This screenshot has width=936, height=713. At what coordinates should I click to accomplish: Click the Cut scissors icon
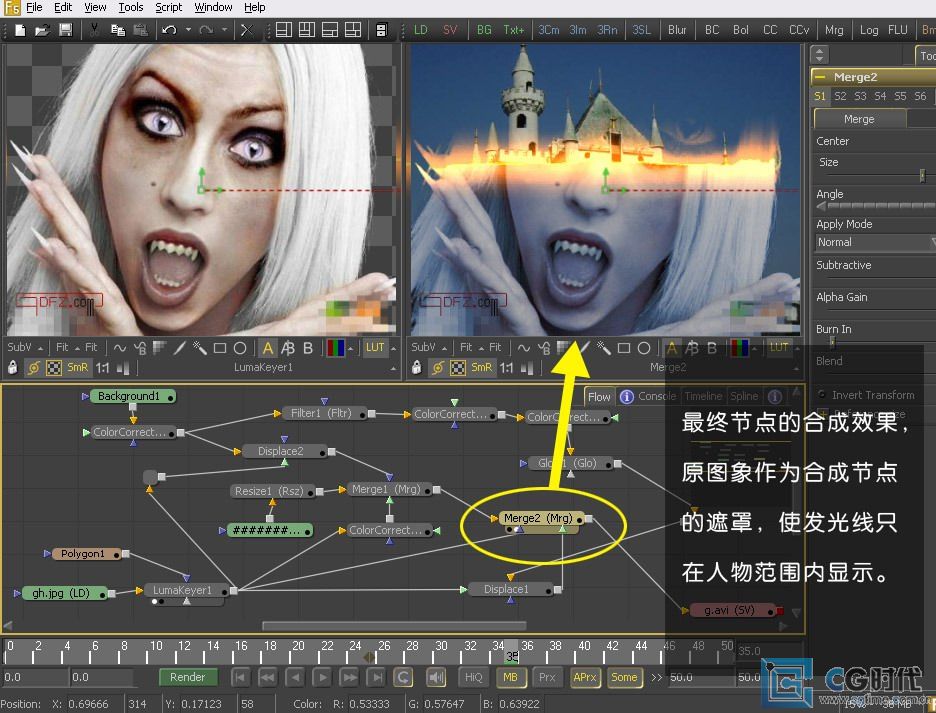click(94, 30)
